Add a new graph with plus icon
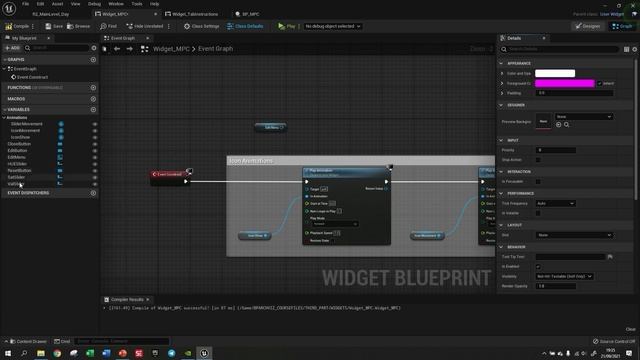This screenshot has height=360, width=640. coord(93,60)
